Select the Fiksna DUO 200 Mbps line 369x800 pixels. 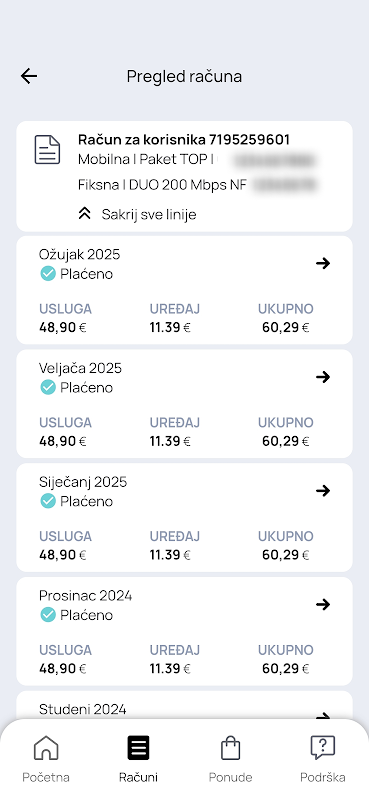click(198, 185)
